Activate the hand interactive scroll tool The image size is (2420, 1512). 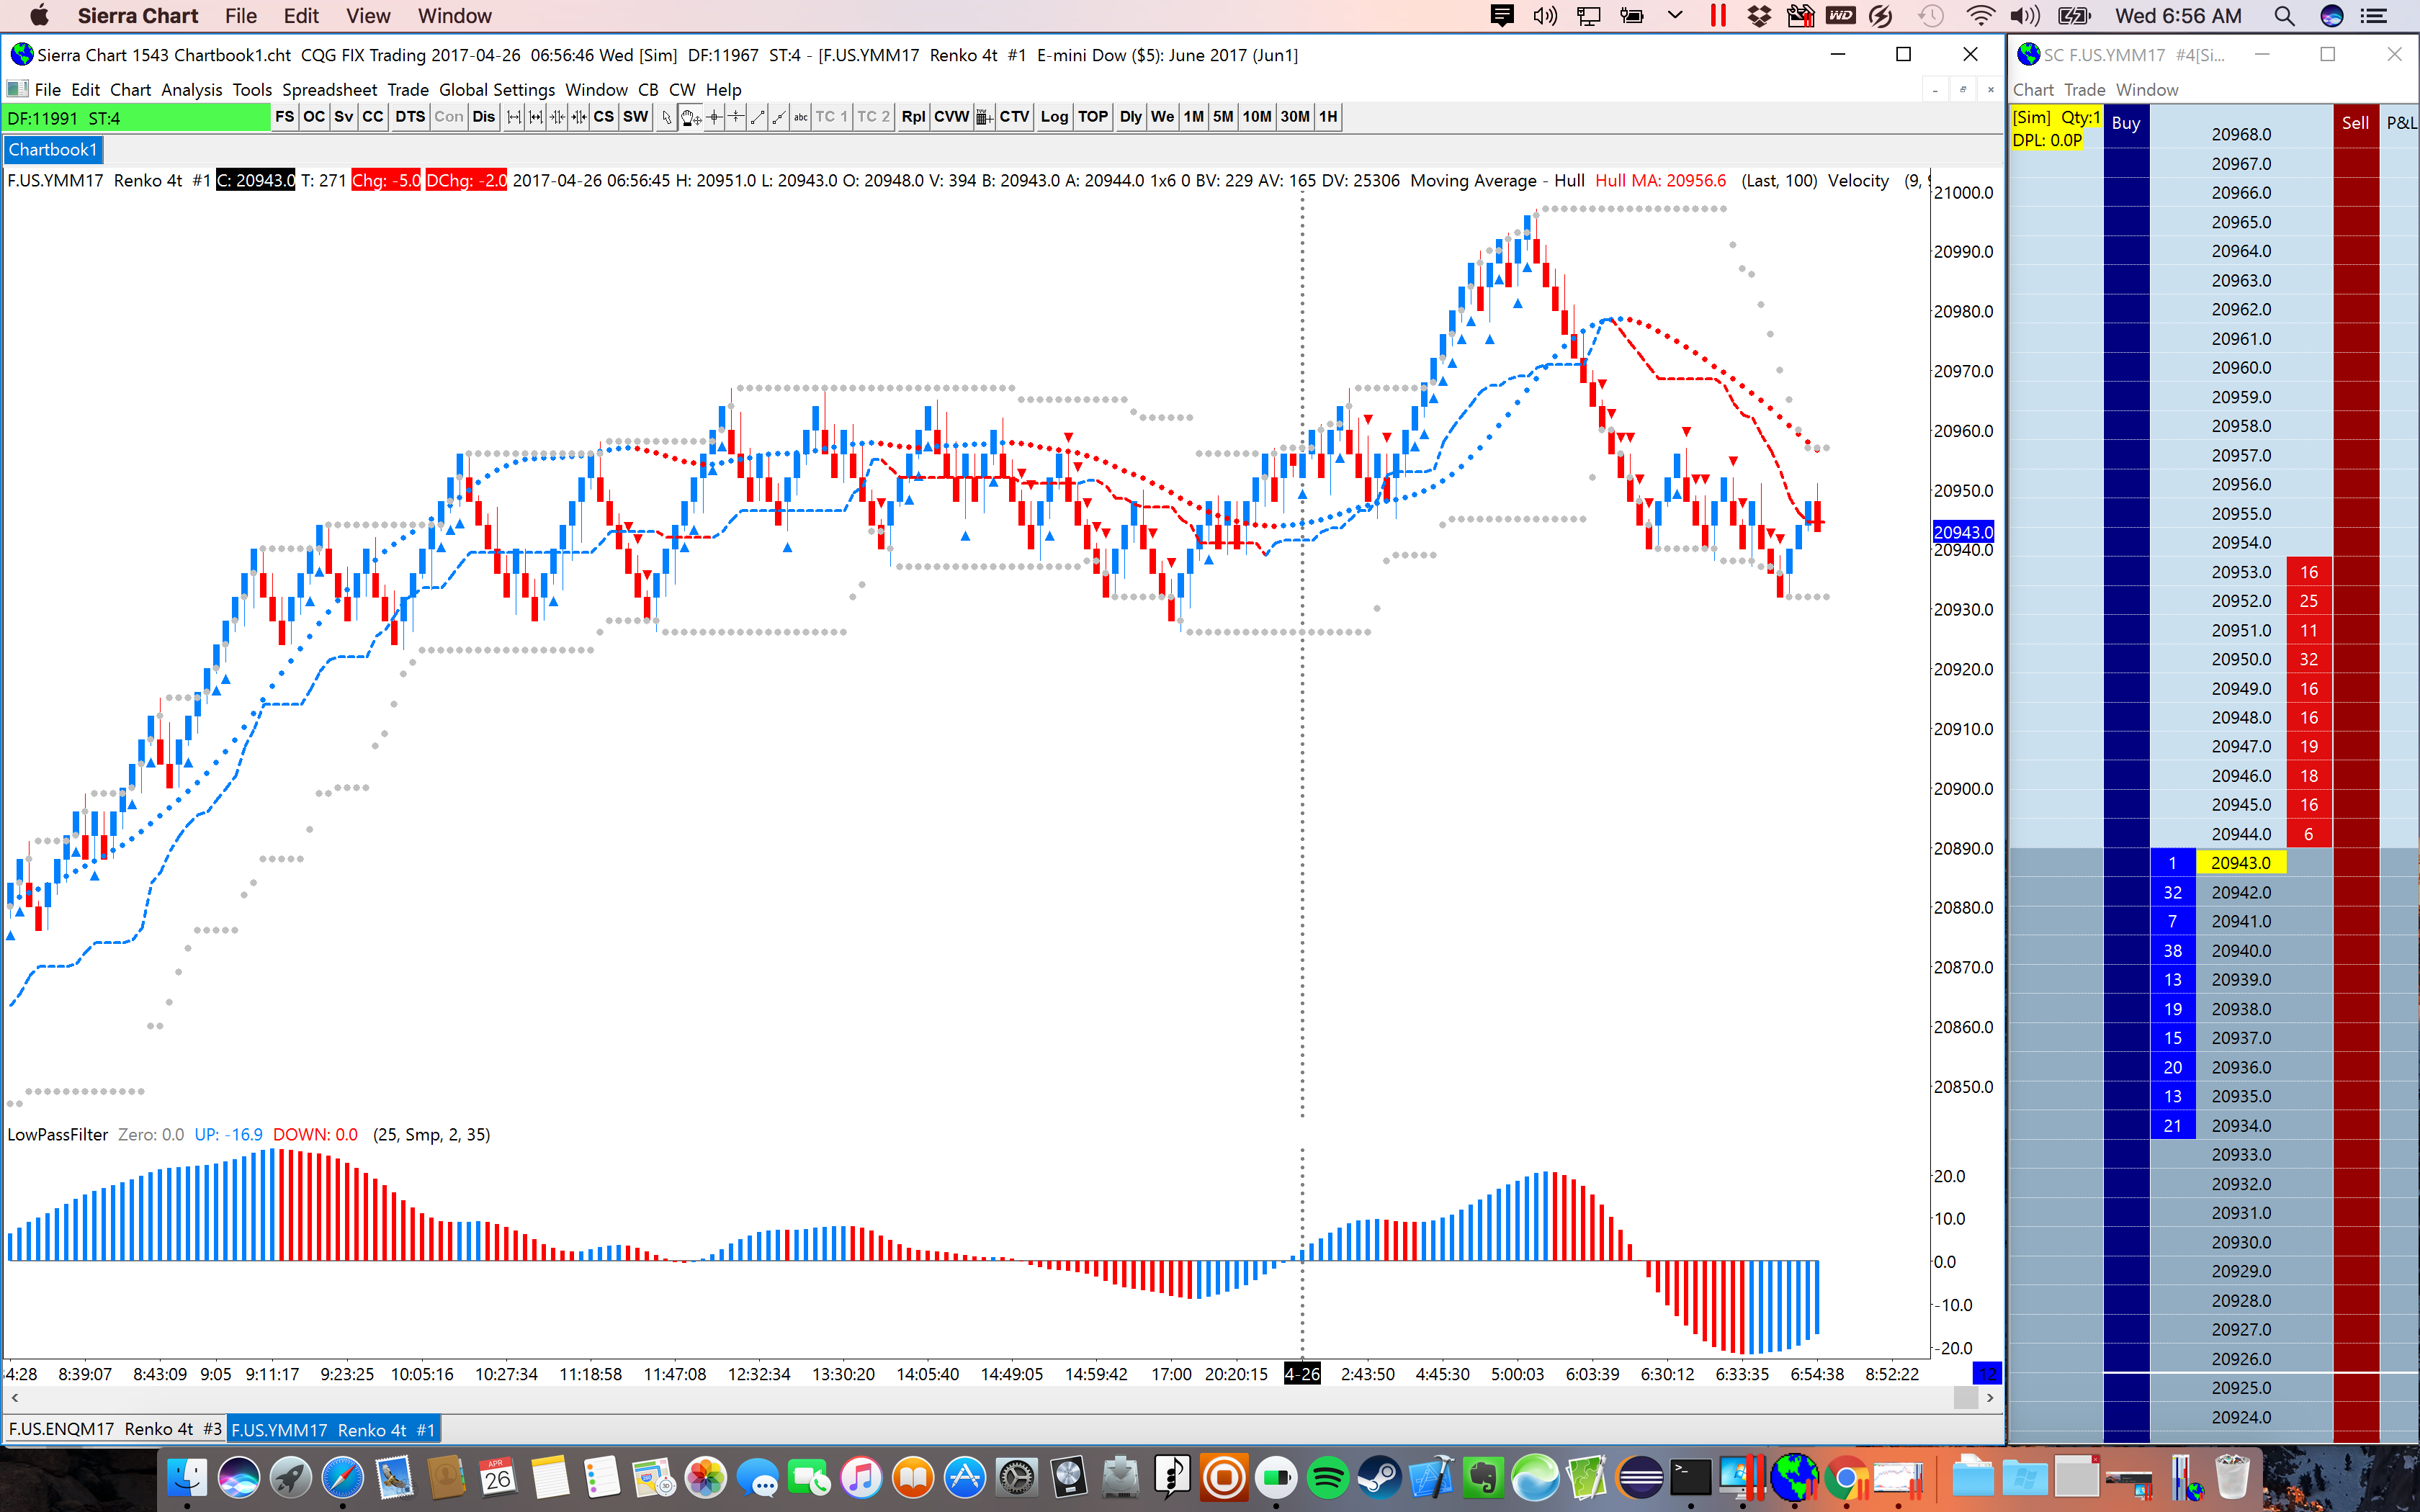(x=691, y=117)
